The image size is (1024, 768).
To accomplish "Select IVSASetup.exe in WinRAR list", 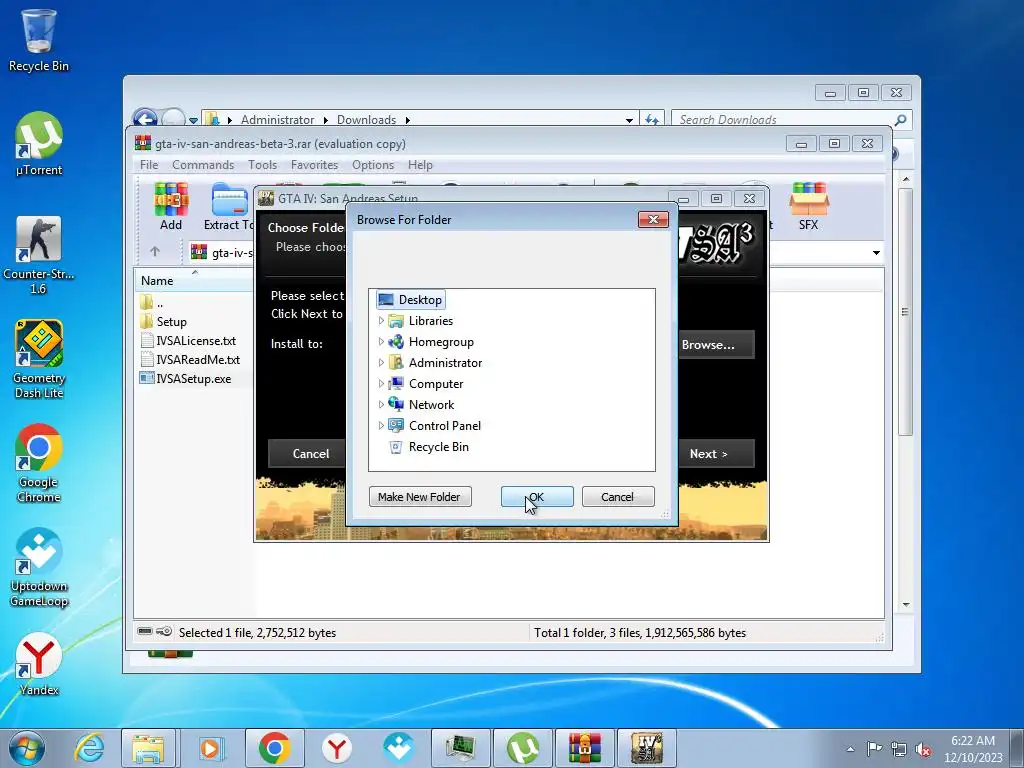I will pyautogui.click(x=185, y=379).
